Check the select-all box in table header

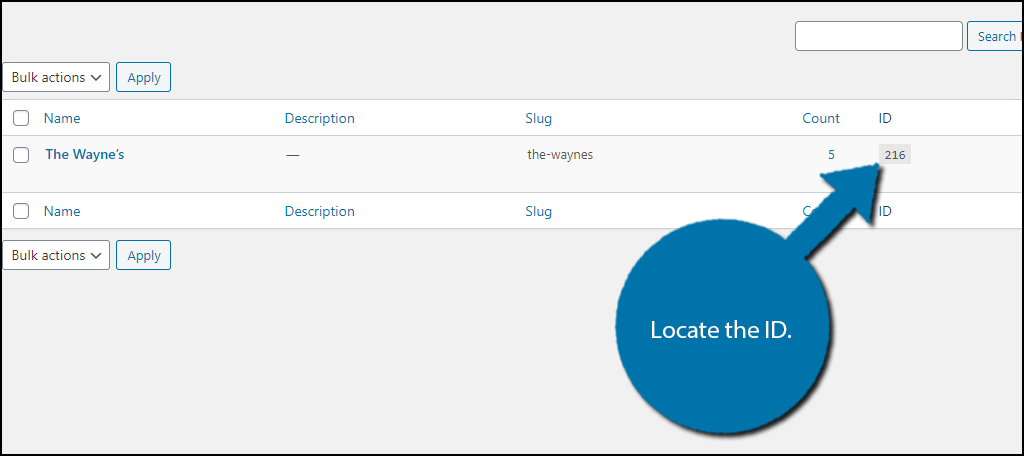coord(21,118)
